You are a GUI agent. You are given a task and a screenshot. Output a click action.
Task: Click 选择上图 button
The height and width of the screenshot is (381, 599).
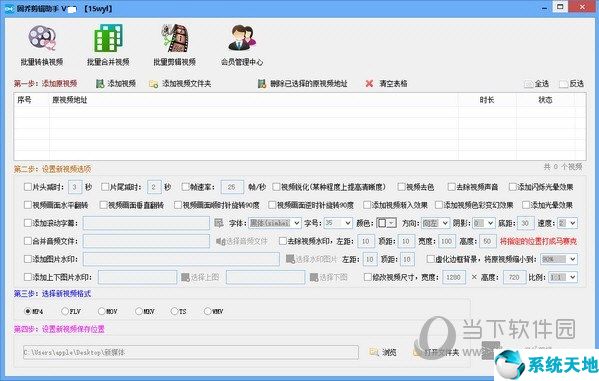pos(200,277)
